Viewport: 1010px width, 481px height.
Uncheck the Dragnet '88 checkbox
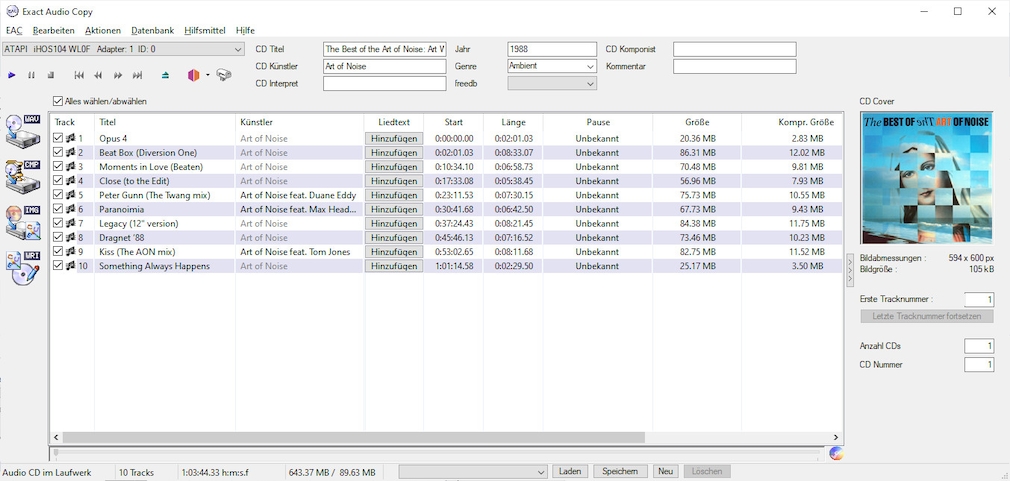pos(59,238)
